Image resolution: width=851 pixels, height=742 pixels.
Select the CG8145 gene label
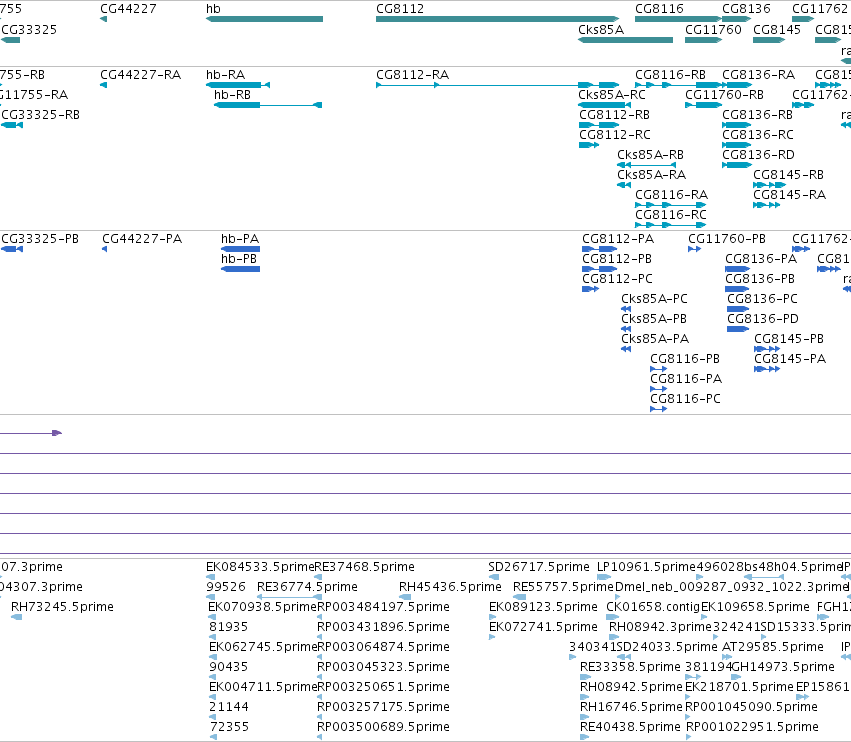pos(777,29)
